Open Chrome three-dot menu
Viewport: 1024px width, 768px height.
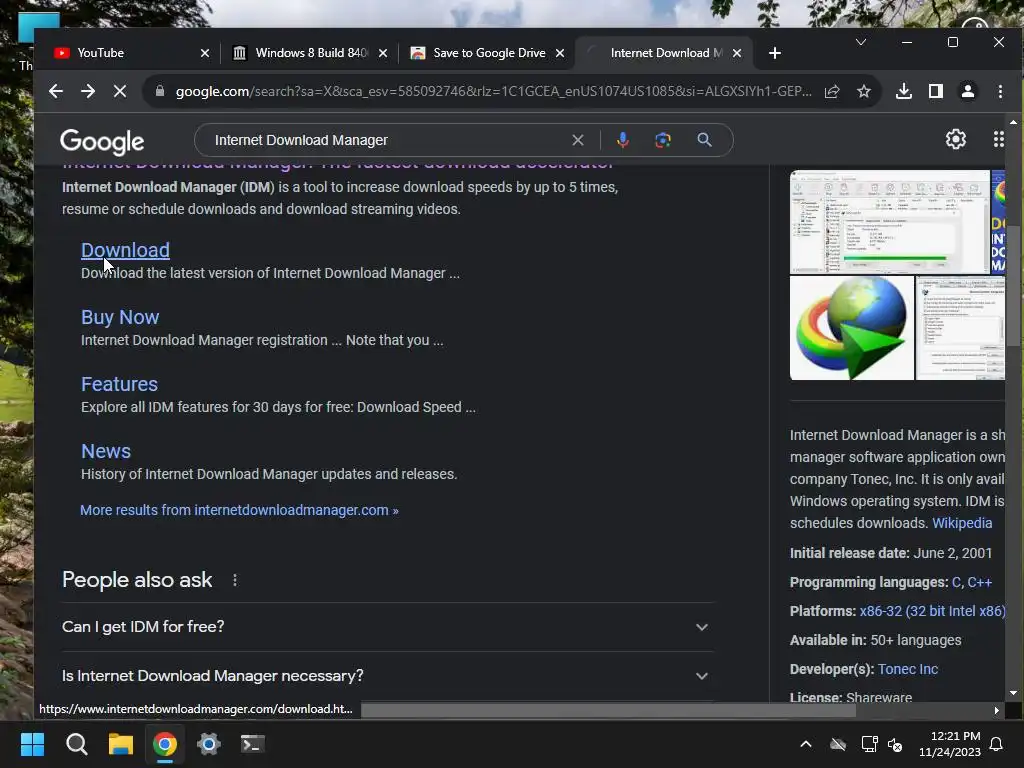[x=1000, y=91]
